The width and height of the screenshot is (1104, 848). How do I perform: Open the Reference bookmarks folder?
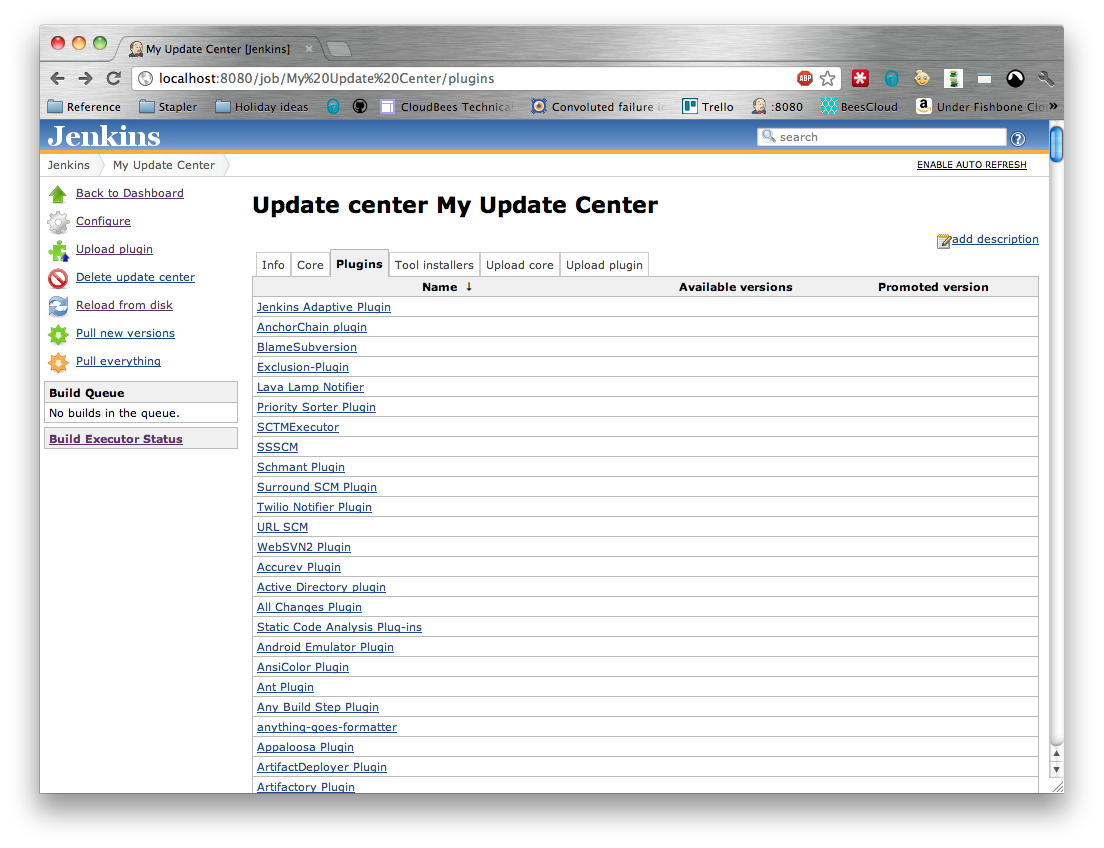tap(84, 106)
